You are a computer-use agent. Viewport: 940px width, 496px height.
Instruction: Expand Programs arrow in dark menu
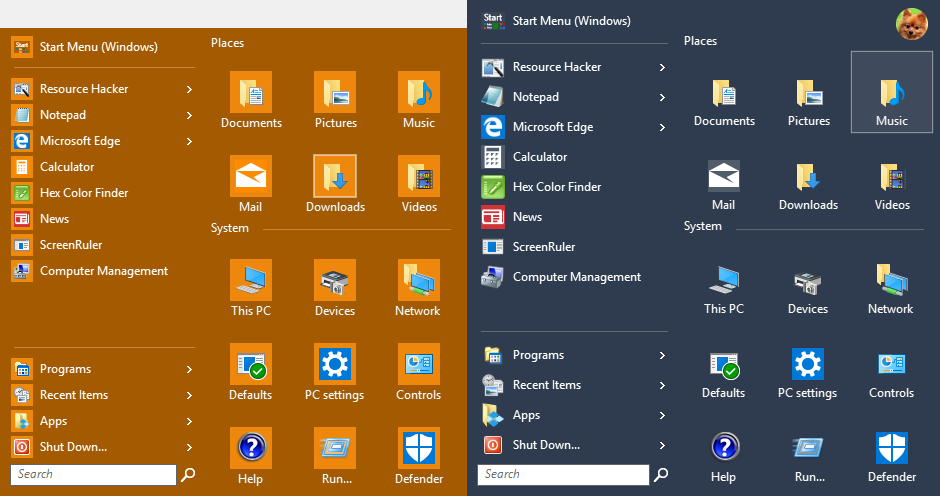(662, 356)
